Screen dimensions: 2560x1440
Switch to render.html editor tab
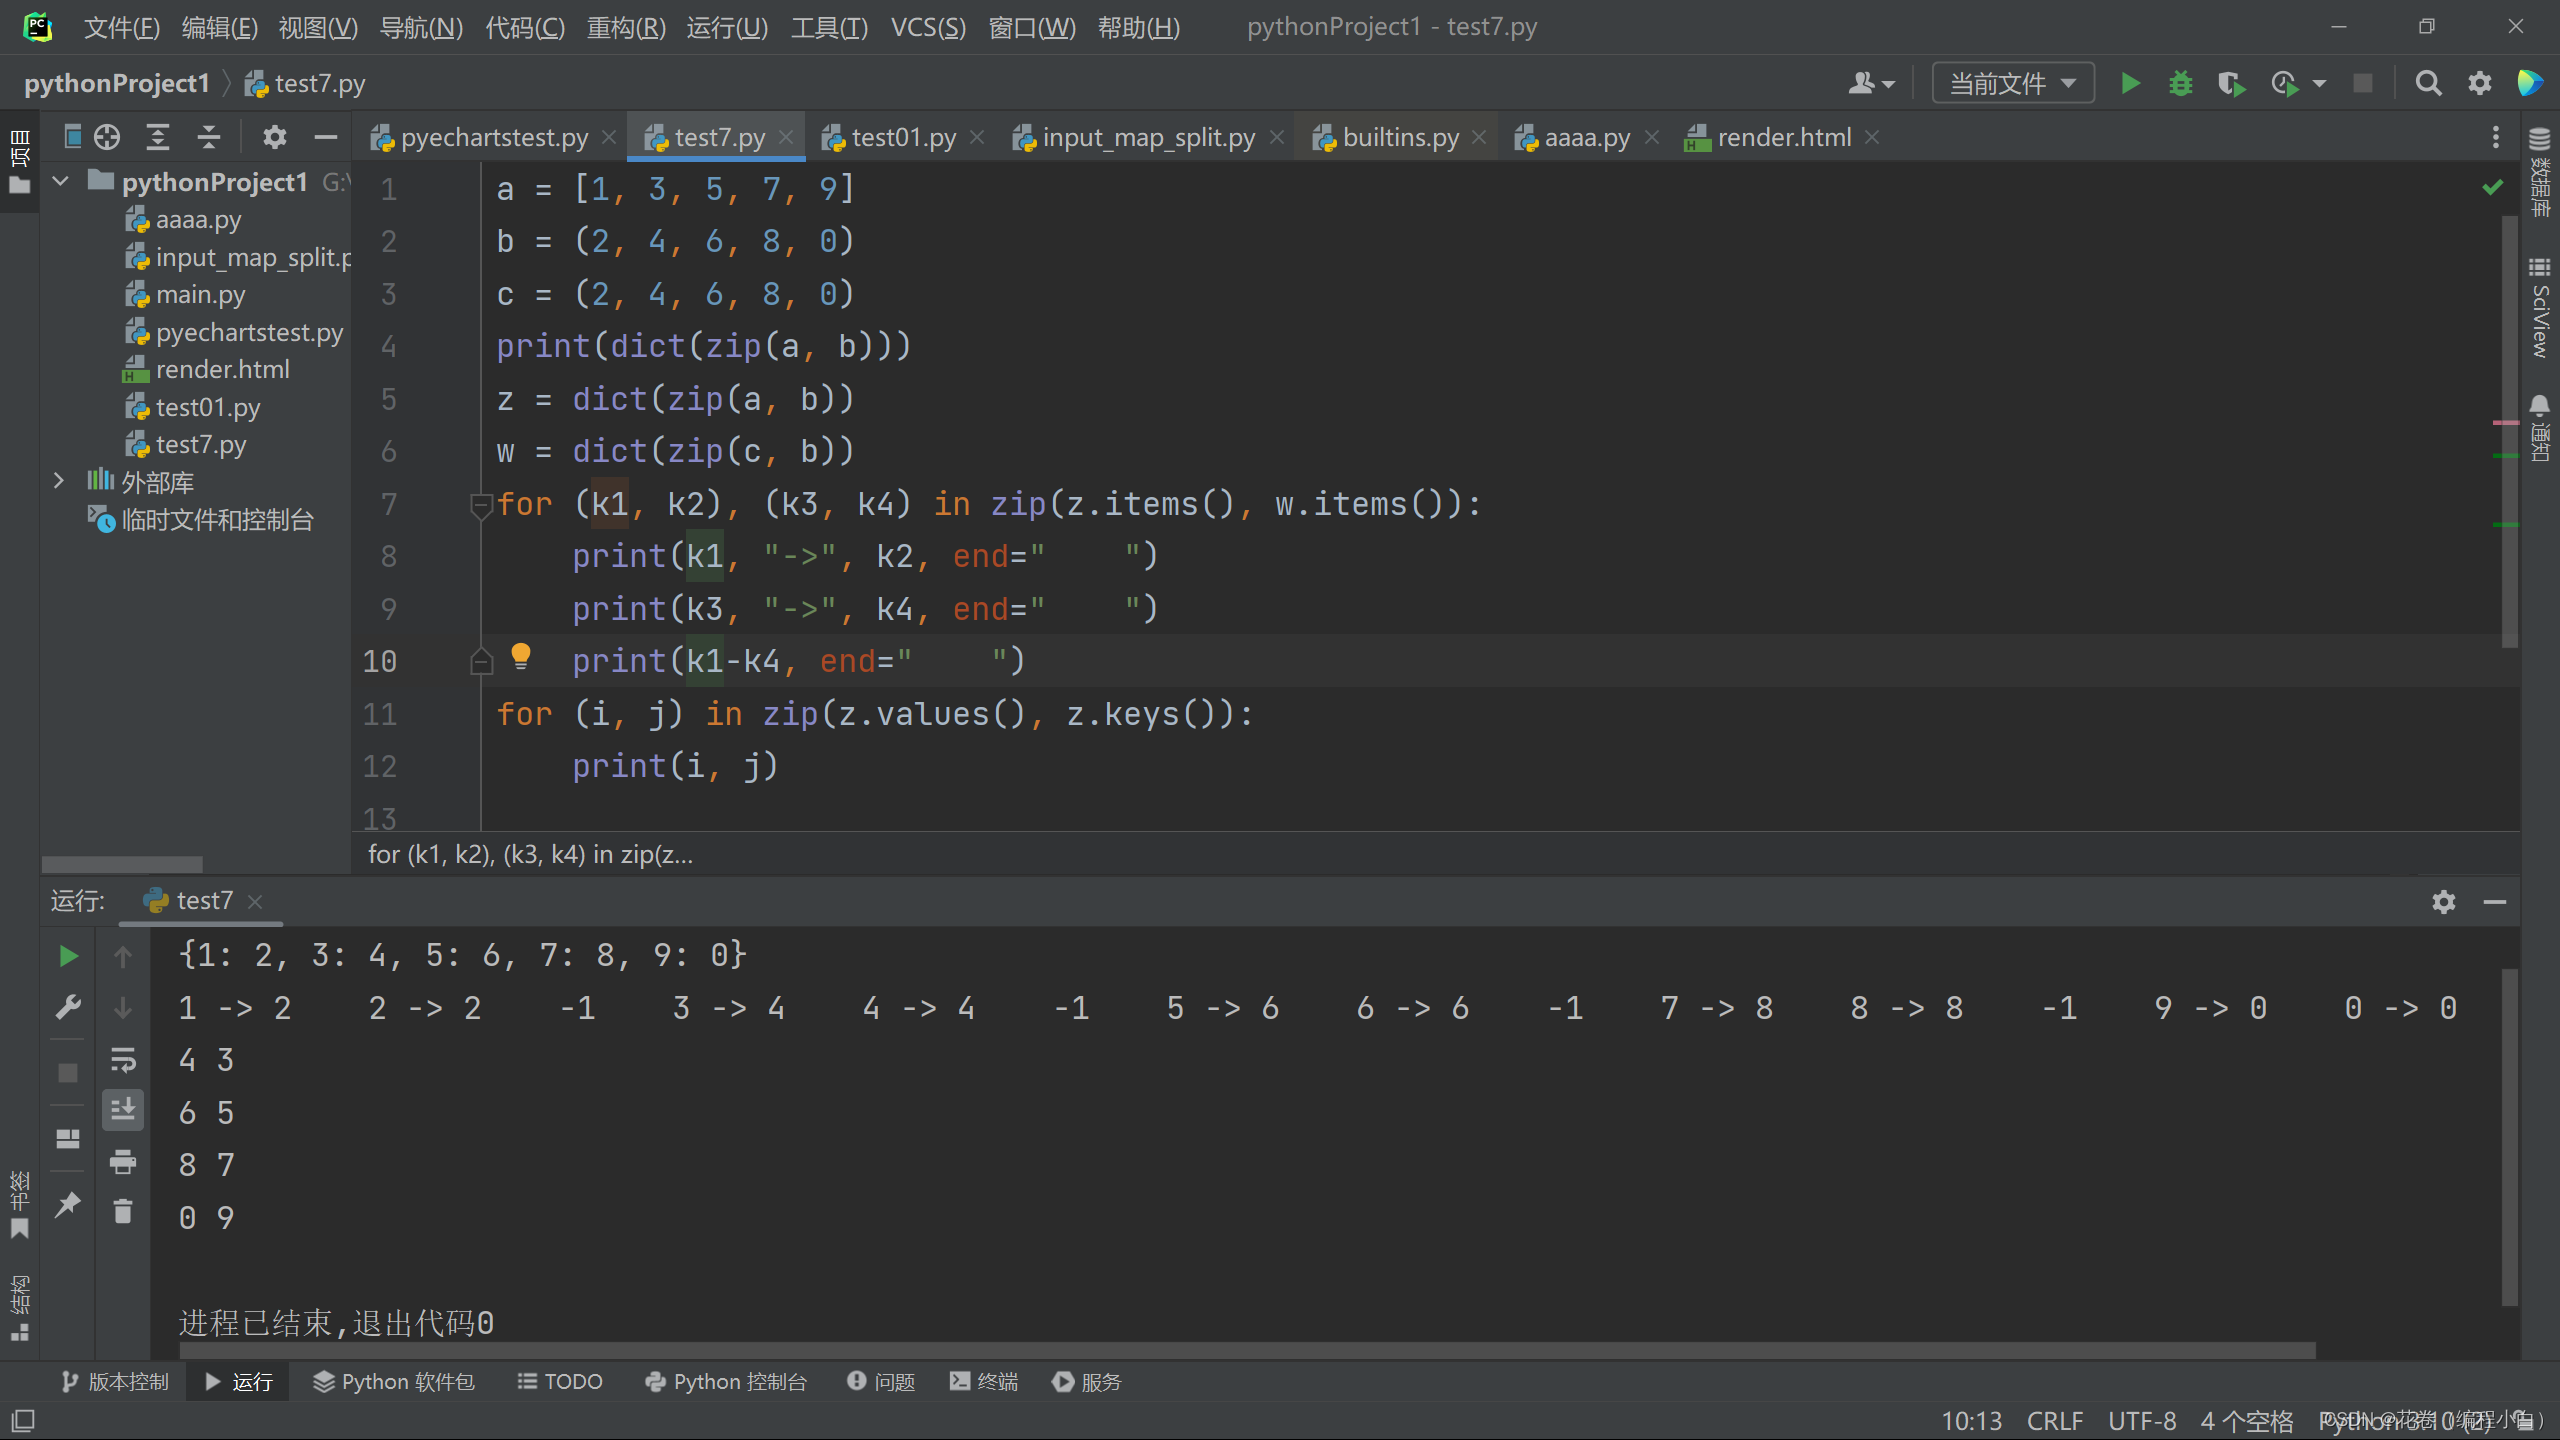coord(1784,137)
